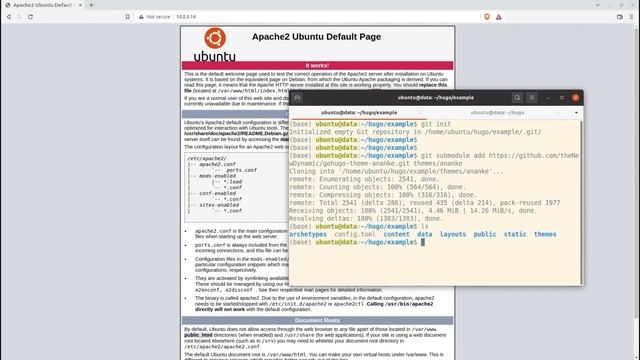Viewport: 640px width, 360px height.
Task: Open the terminal hamburger menu
Action: (532, 98)
